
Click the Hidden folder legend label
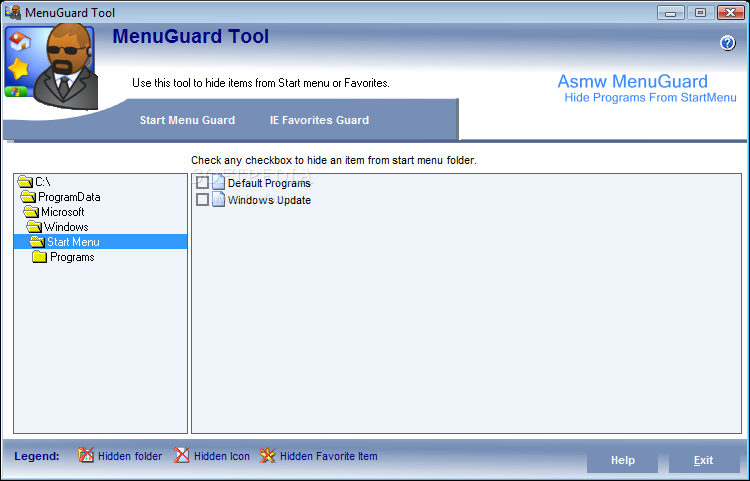pos(130,456)
